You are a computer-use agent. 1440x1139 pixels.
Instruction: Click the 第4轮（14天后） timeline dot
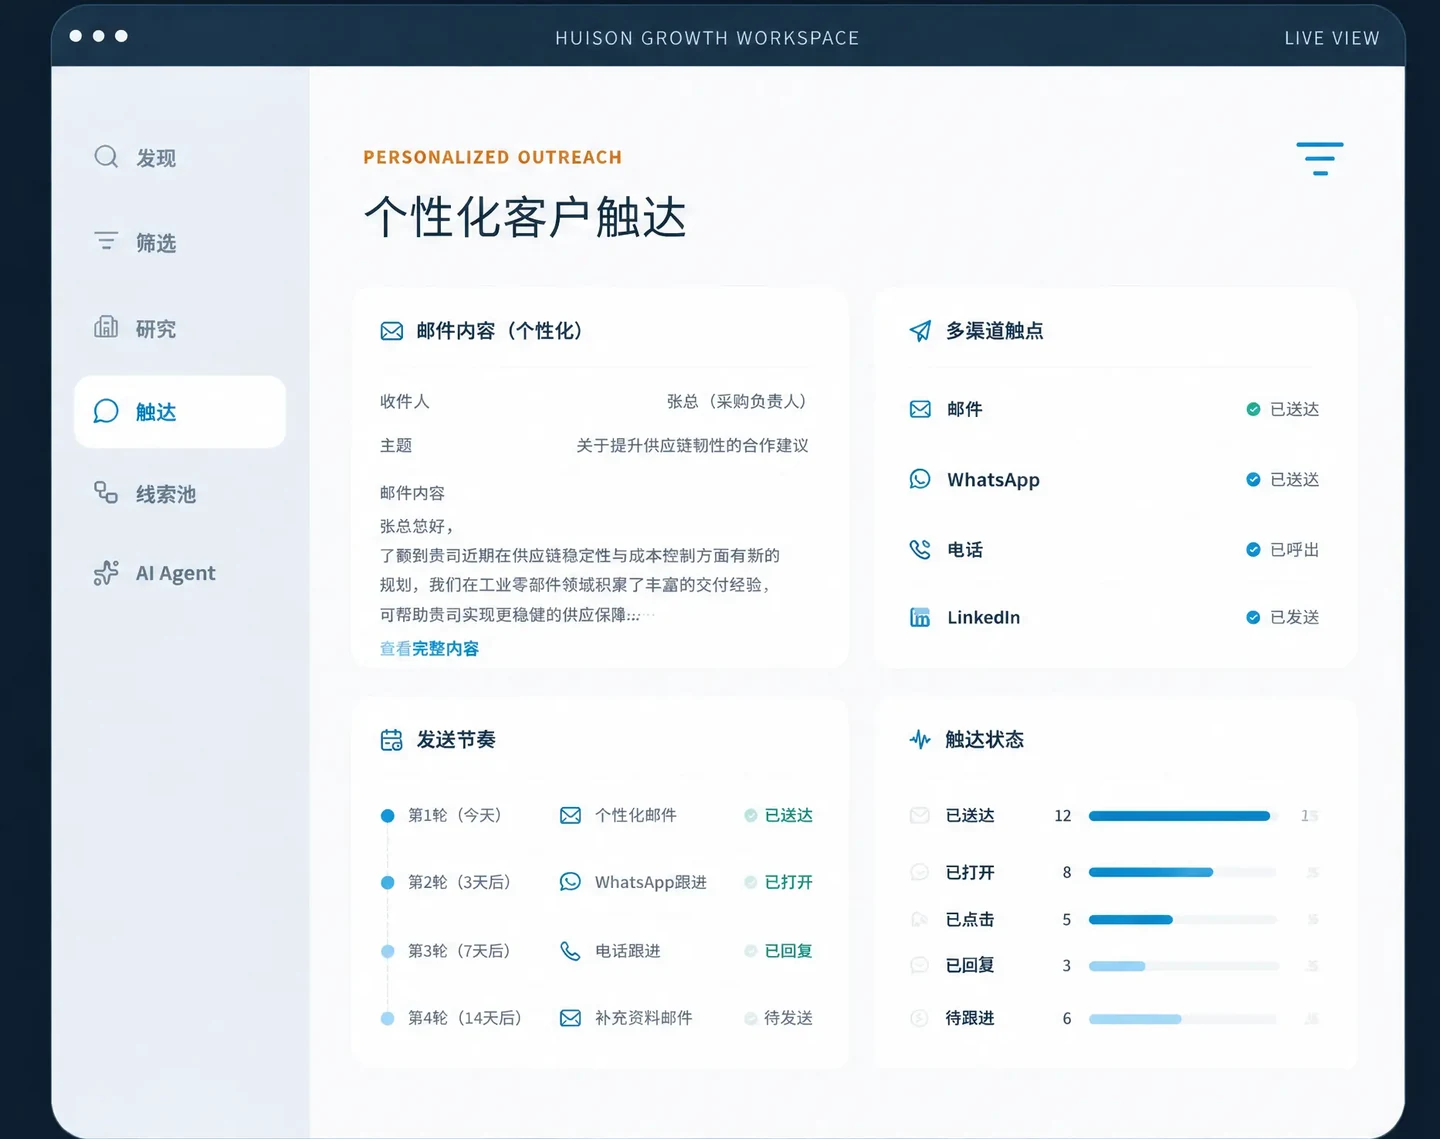pyautogui.click(x=387, y=1018)
